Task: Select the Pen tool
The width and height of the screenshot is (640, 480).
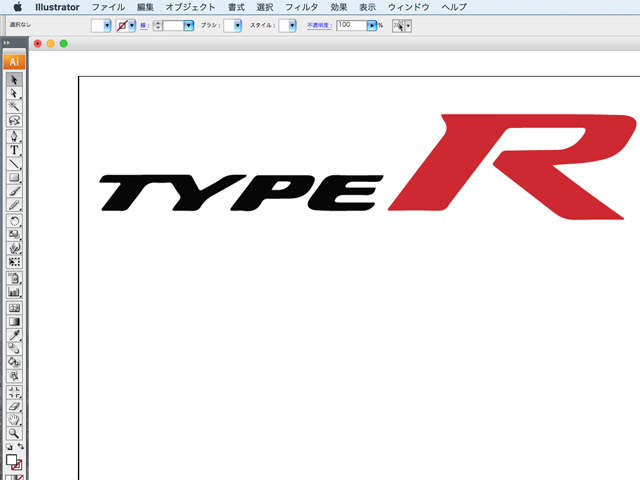Action: coord(14,136)
